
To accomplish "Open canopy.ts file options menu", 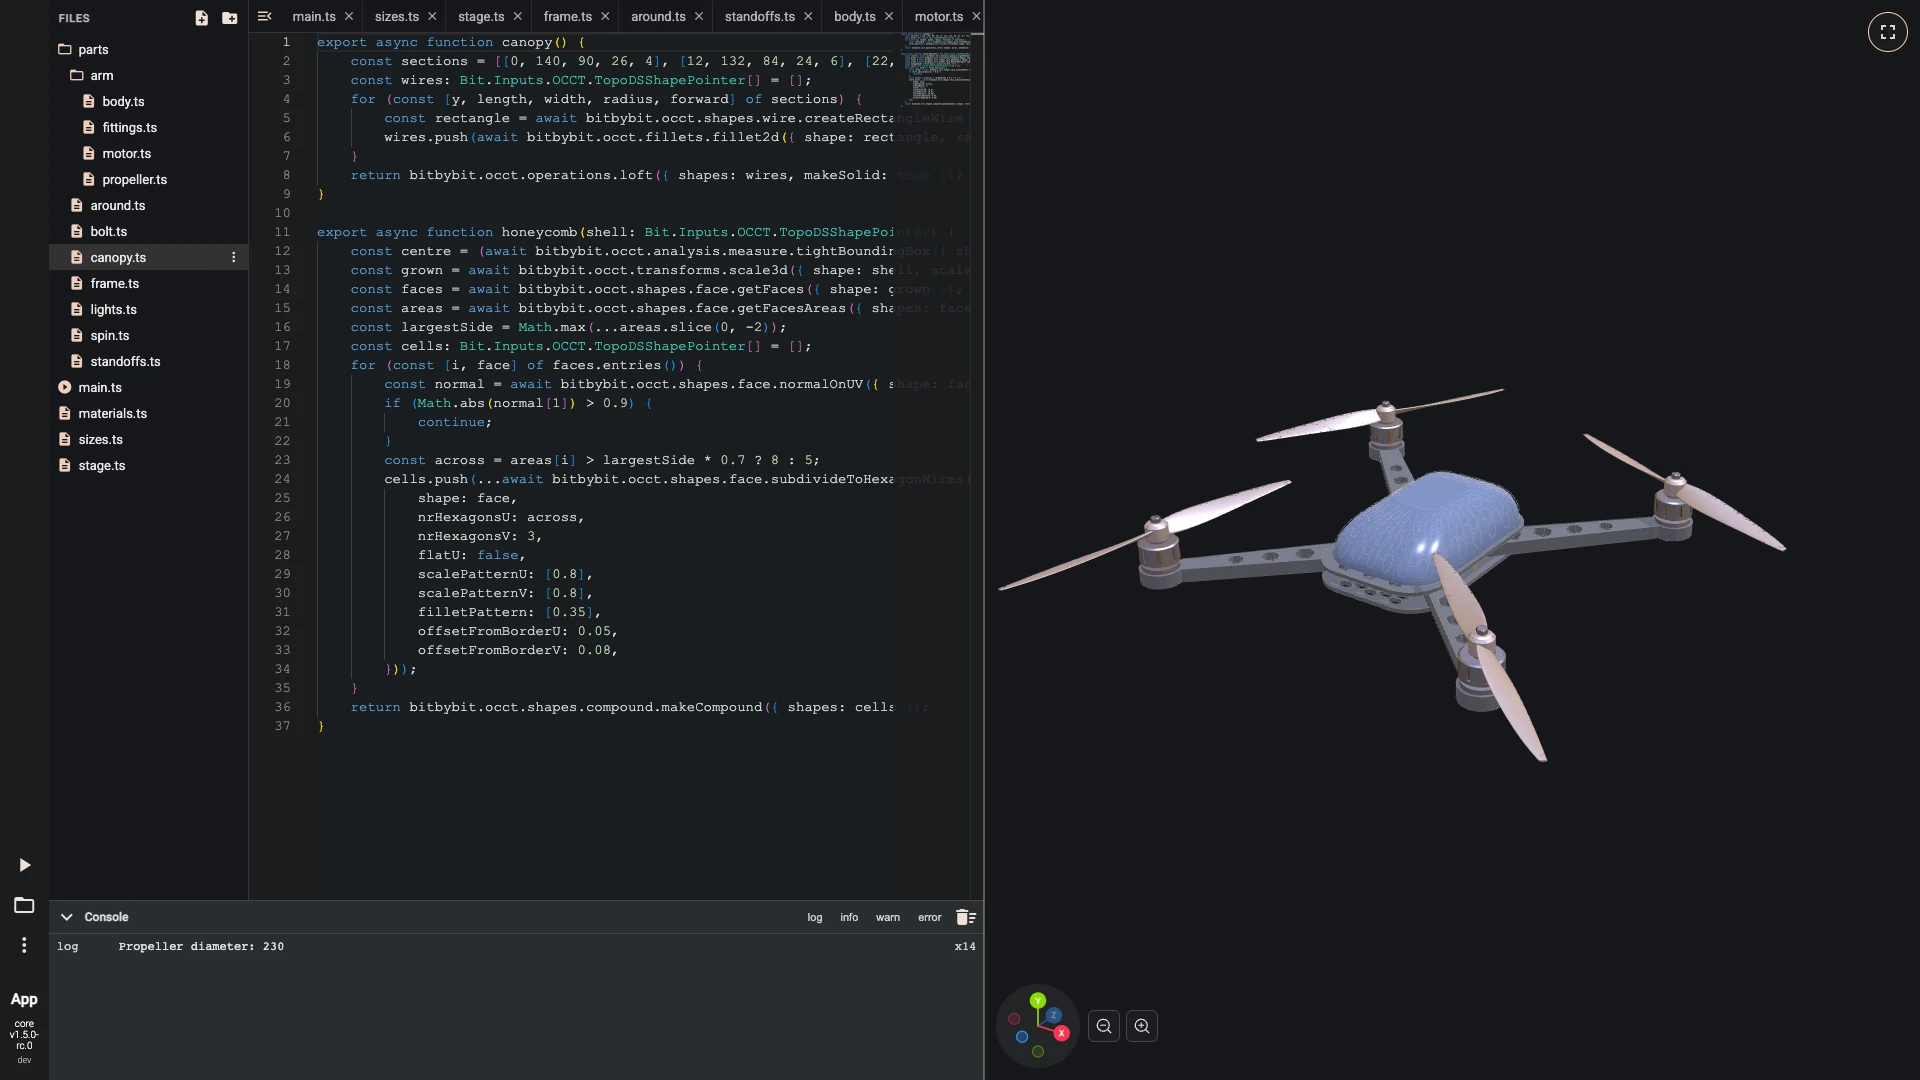I will click(234, 257).
